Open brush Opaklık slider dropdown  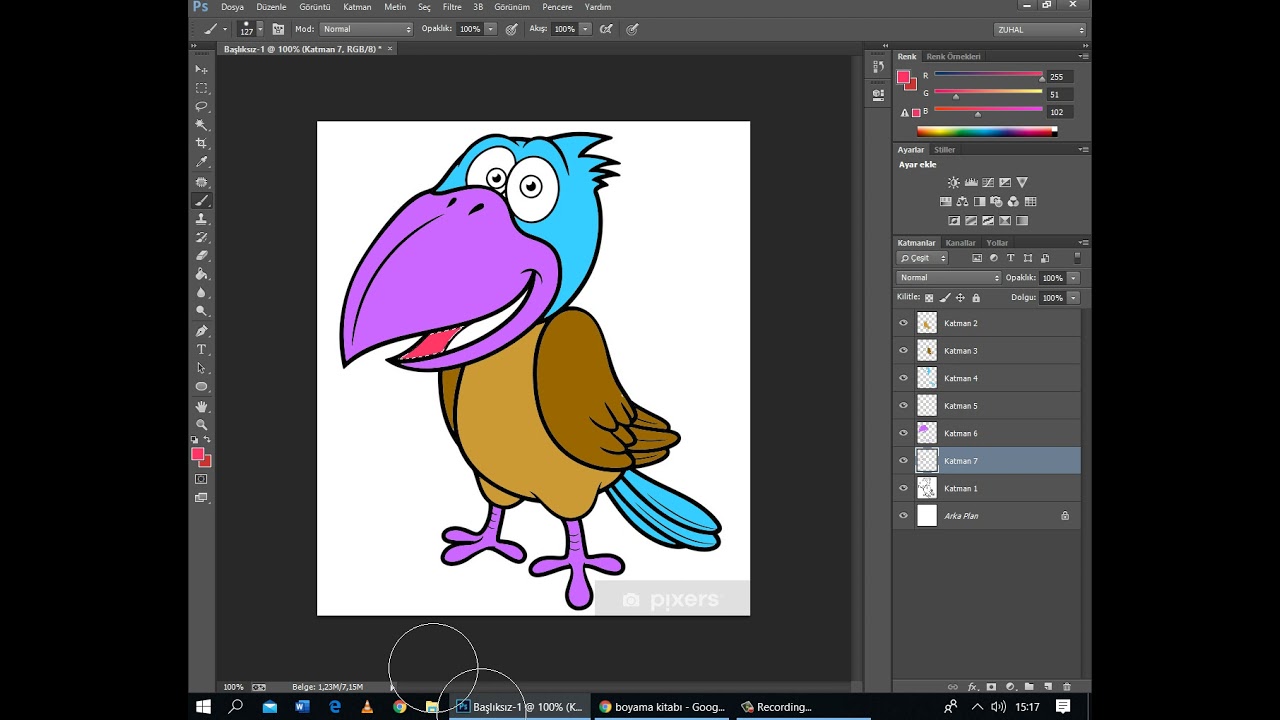490,29
